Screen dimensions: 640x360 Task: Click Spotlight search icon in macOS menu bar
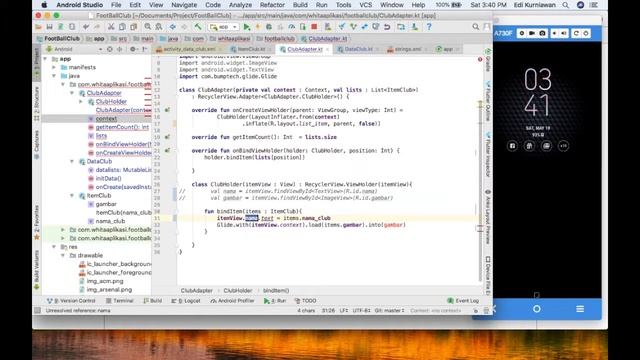565,5
